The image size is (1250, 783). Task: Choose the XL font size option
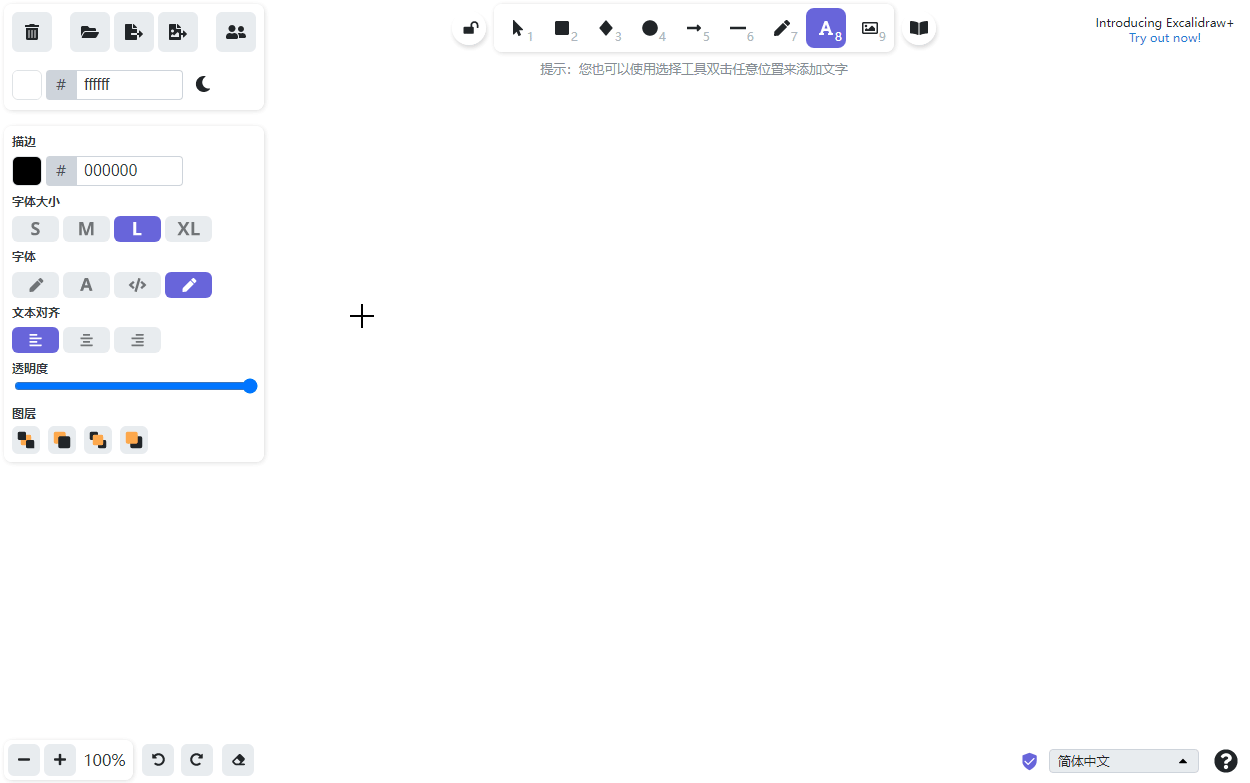coord(188,229)
